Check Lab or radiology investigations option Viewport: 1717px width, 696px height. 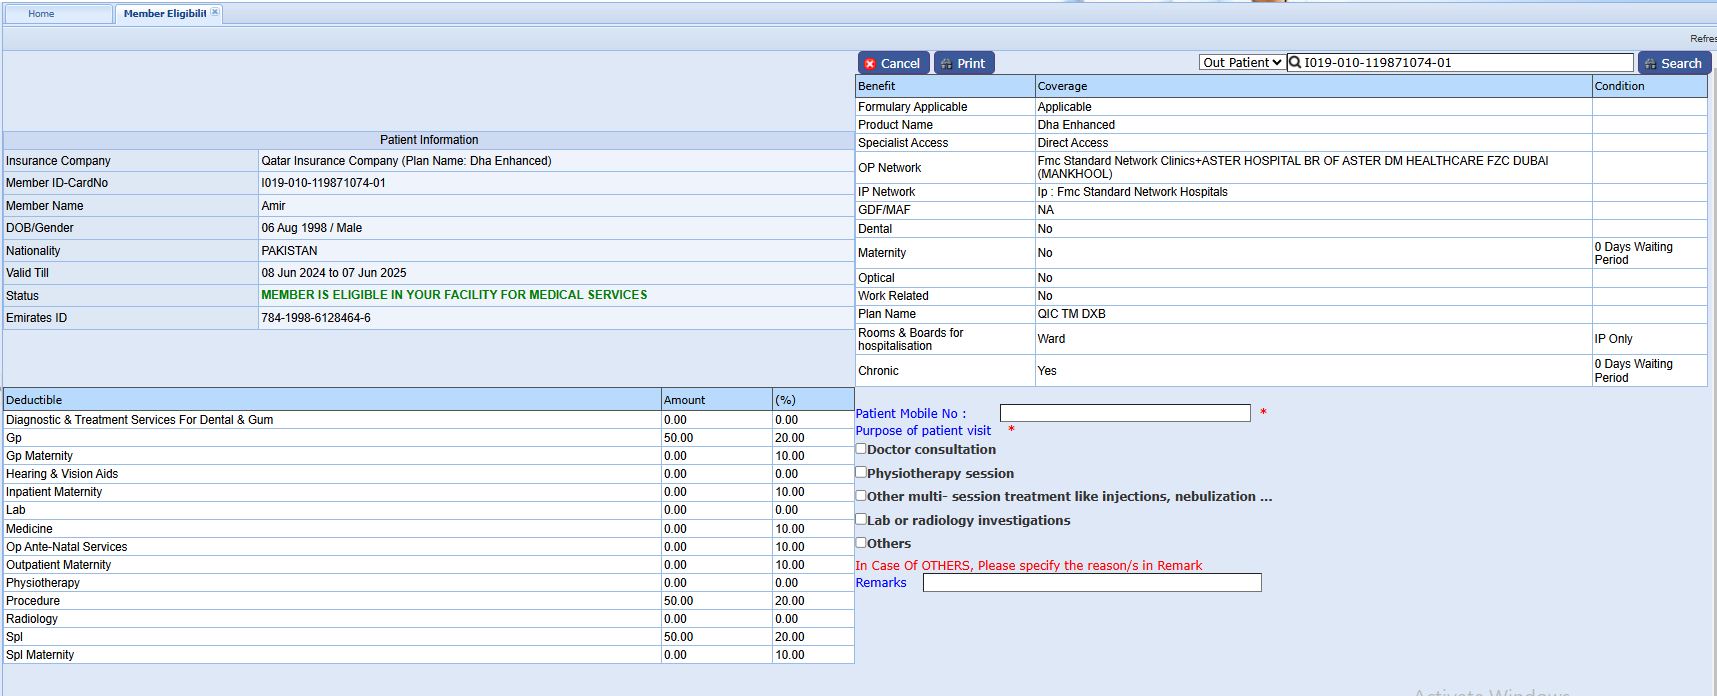tap(861, 519)
